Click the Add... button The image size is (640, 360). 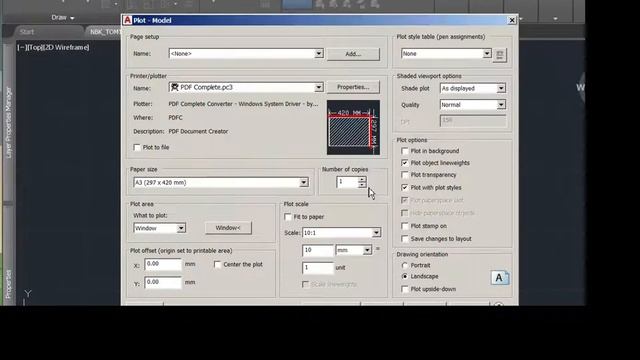(x=353, y=54)
